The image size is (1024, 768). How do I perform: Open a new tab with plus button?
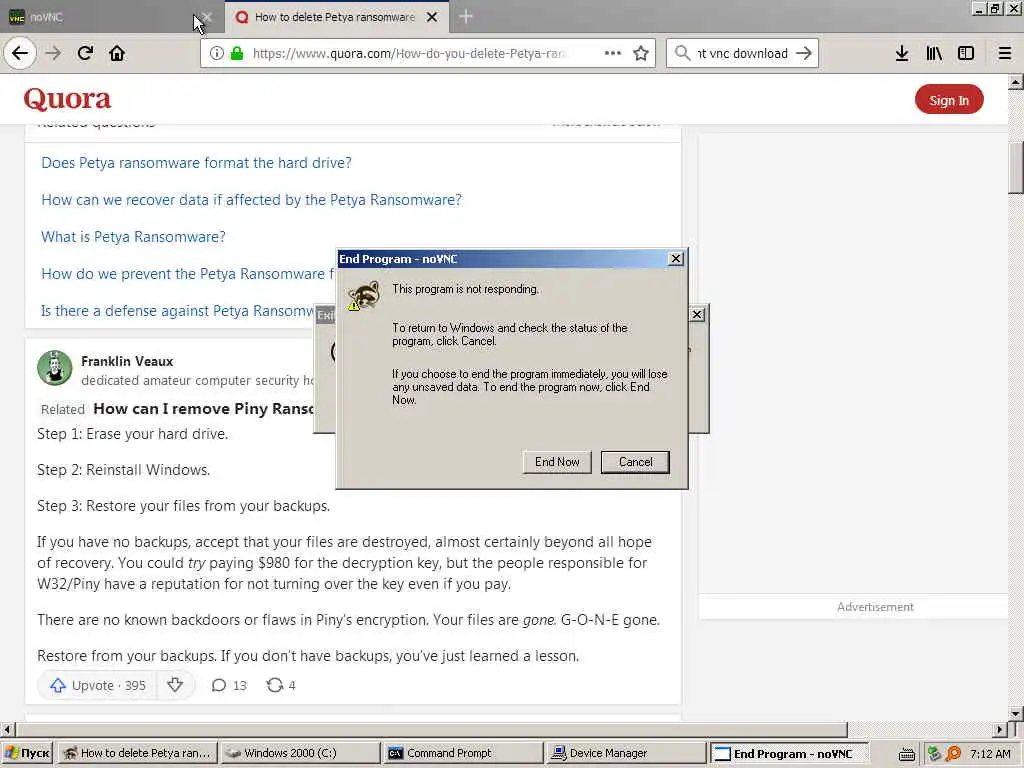coord(466,17)
